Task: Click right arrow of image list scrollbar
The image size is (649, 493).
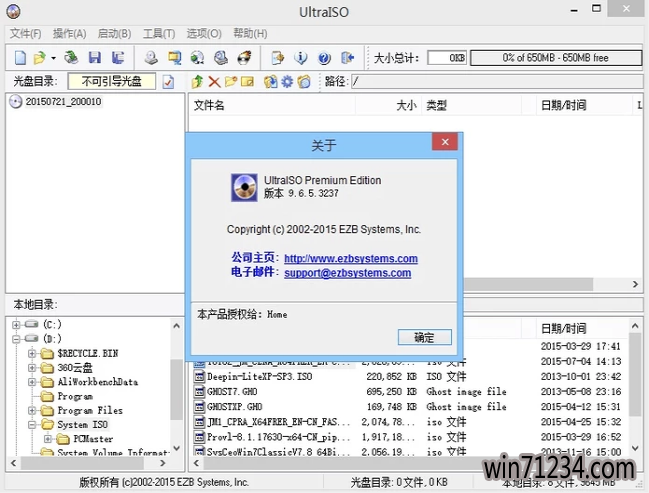Action: click(x=635, y=284)
